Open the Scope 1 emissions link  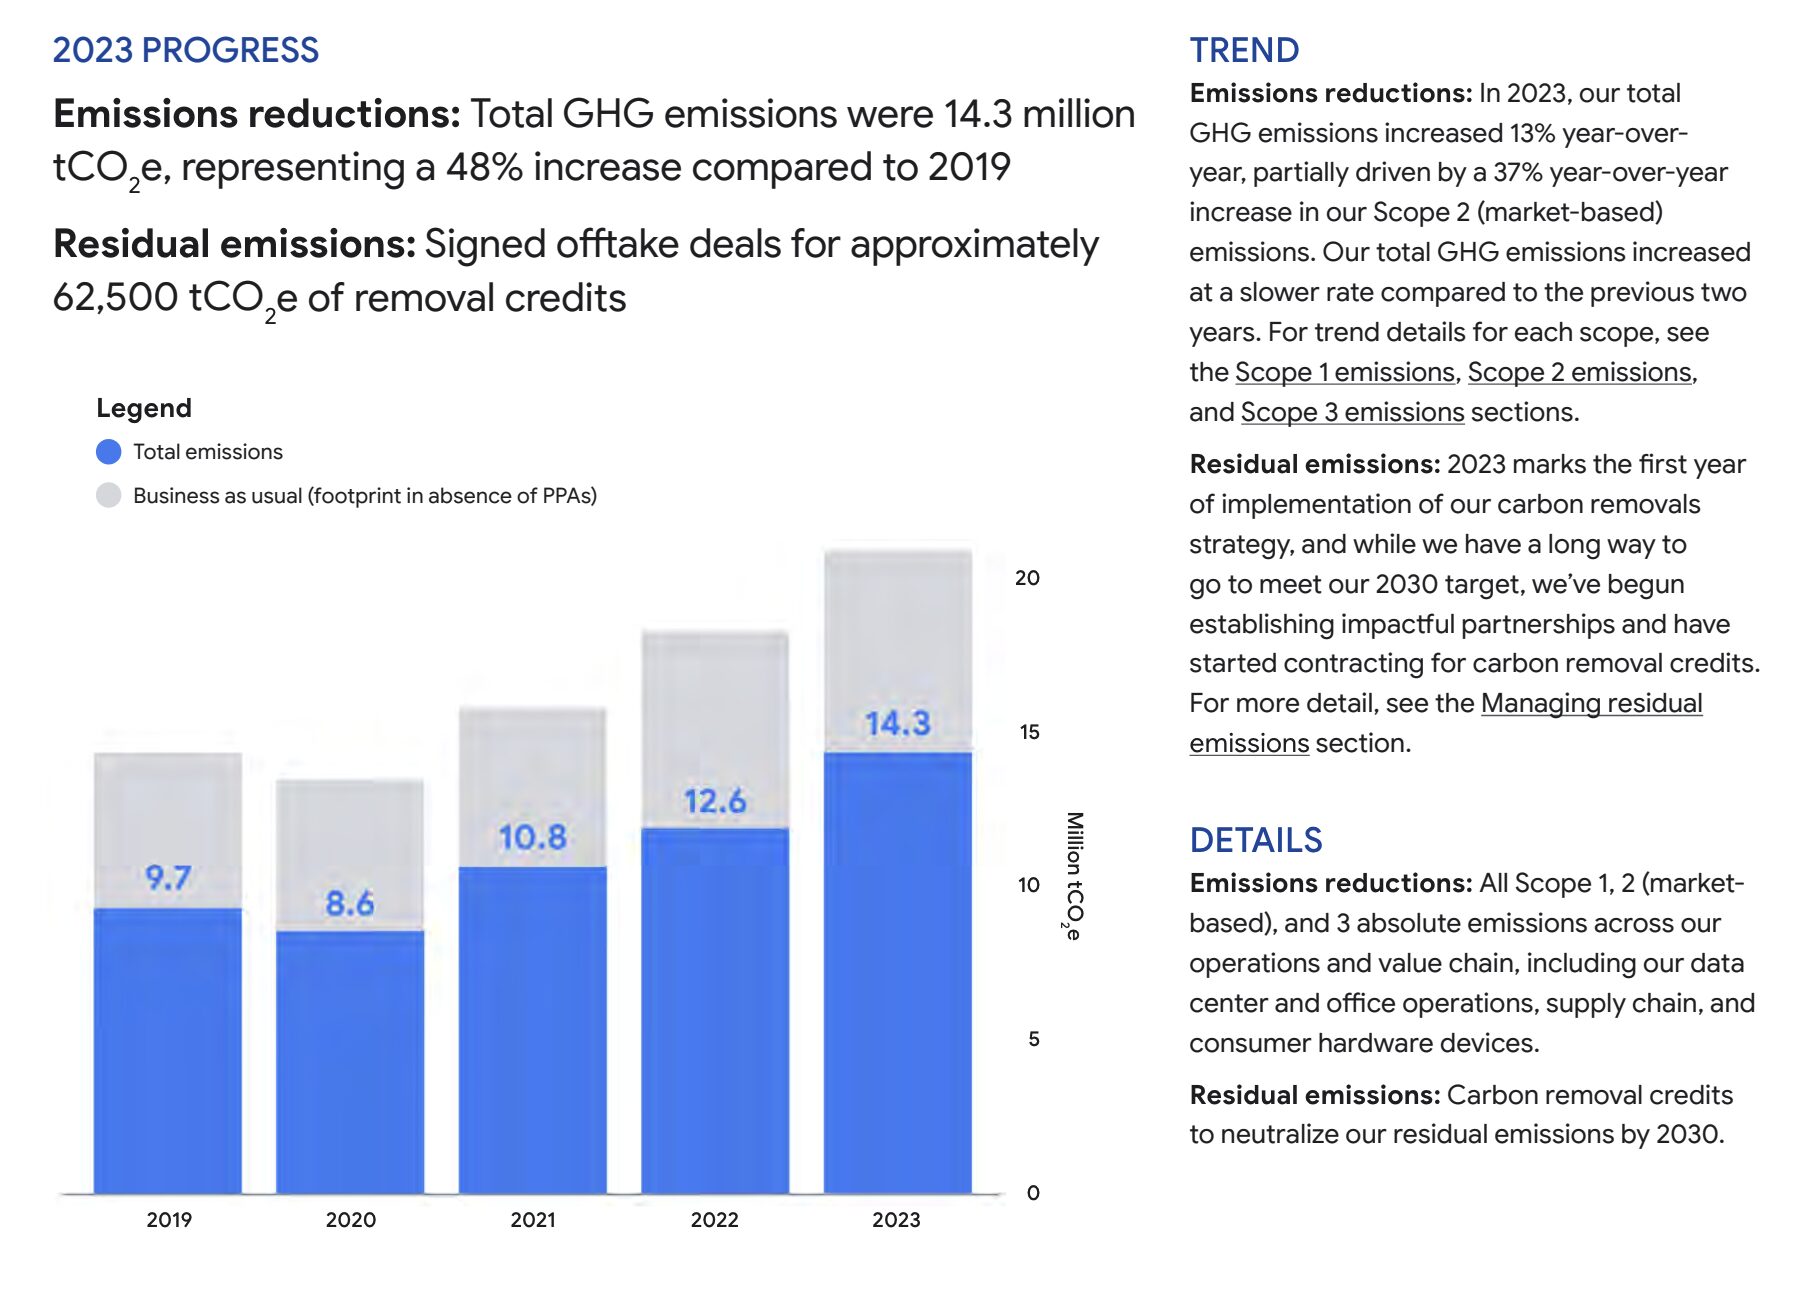point(1344,372)
